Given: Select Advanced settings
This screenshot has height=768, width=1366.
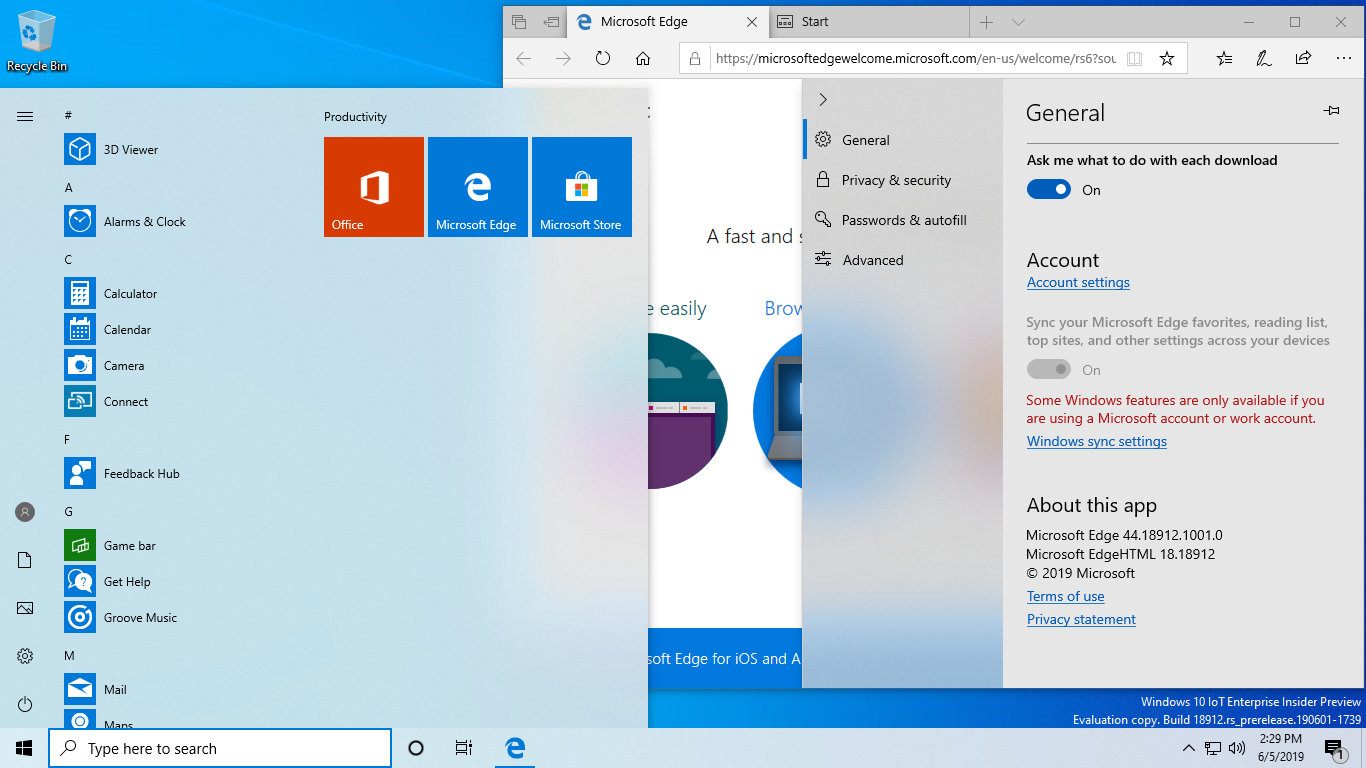Looking at the screenshot, I should (x=902, y=260).
